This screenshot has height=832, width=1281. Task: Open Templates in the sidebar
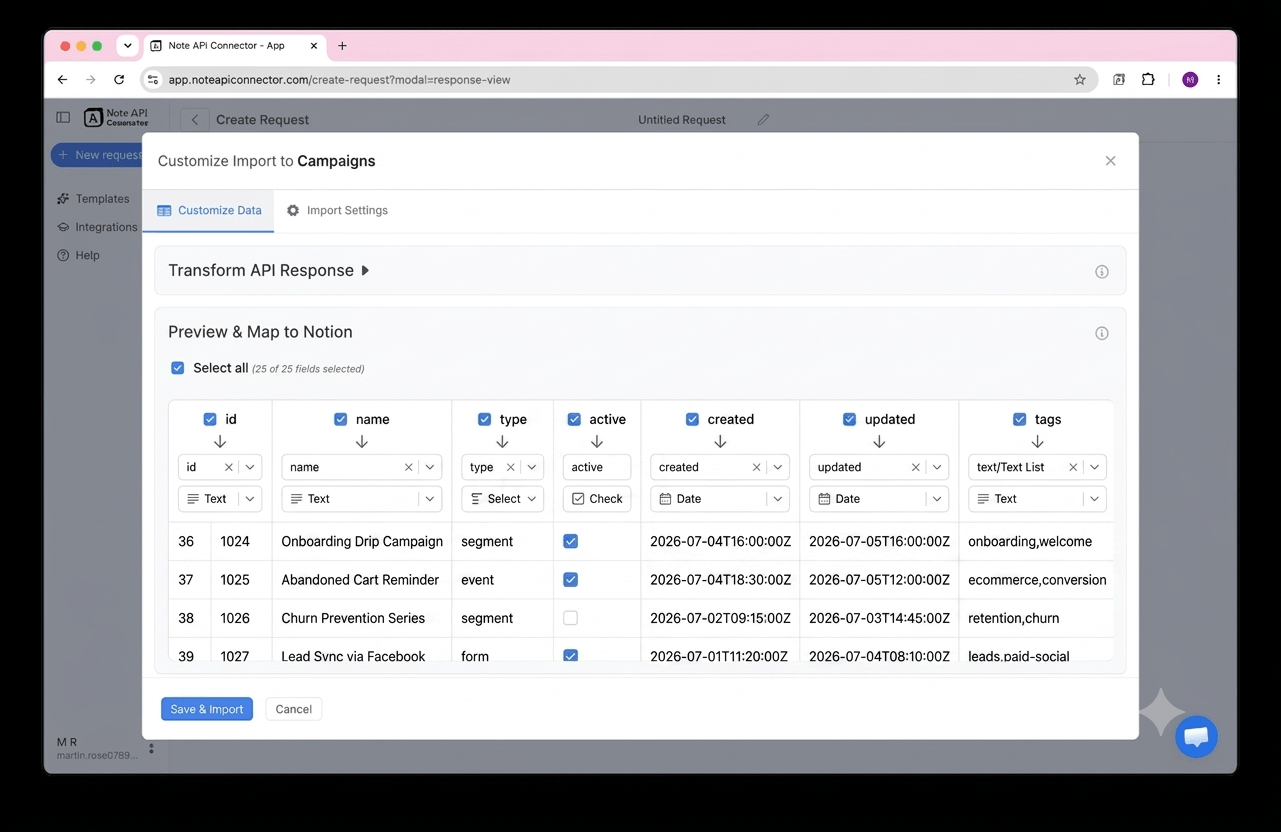tap(93, 199)
